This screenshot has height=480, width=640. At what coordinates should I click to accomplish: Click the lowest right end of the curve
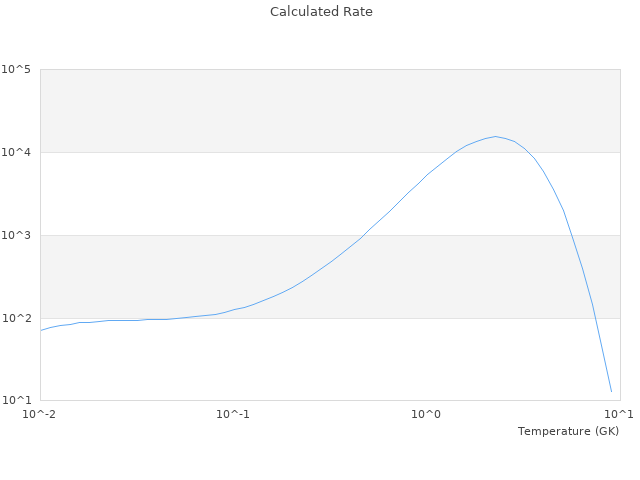coord(611,391)
